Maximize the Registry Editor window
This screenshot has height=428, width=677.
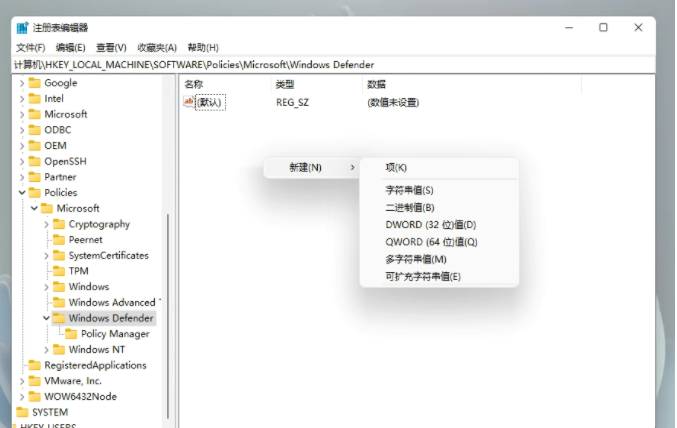coord(603,28)
